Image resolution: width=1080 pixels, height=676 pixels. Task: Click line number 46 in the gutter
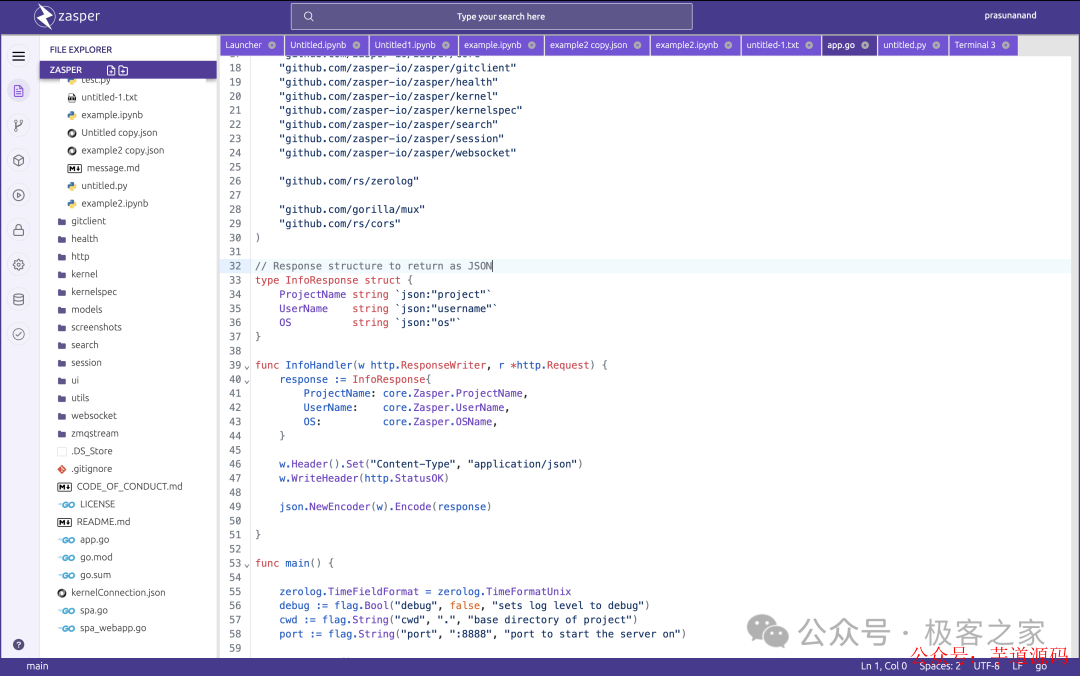pos(235,464)
